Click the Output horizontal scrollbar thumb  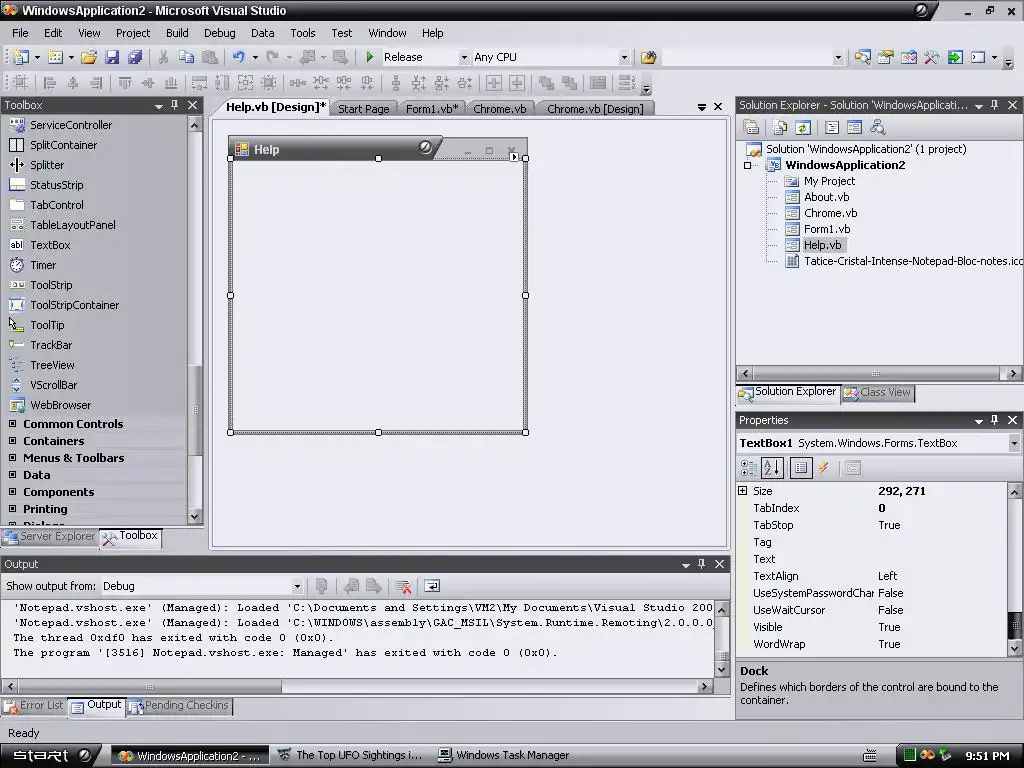(150, 686)
